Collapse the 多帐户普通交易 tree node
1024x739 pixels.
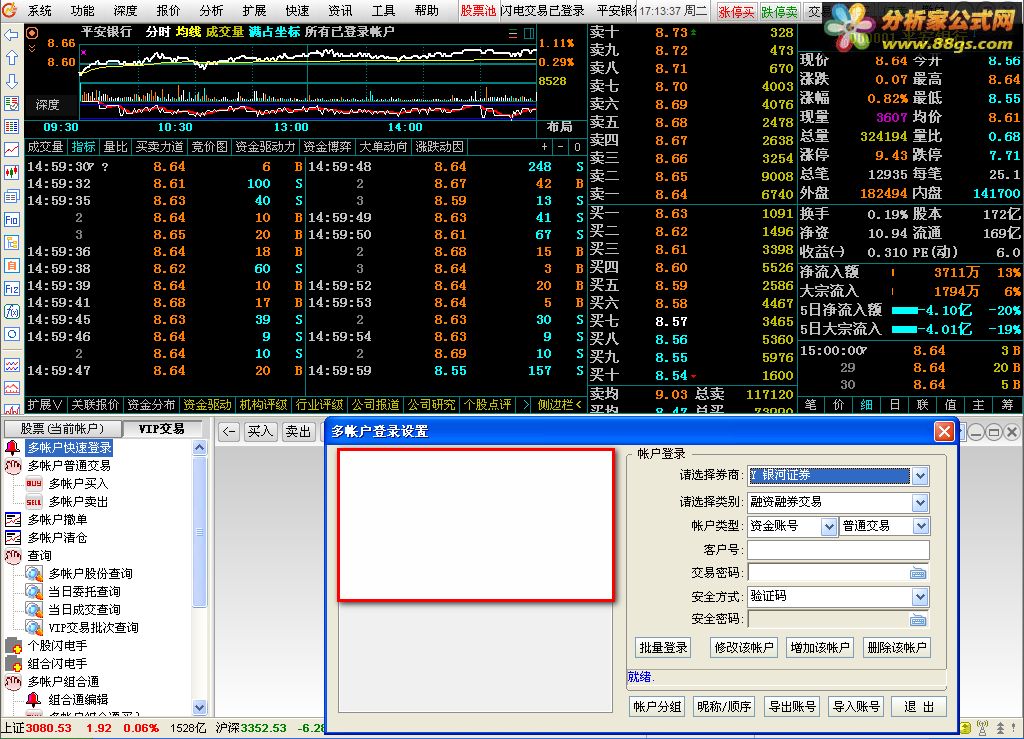tap(13, 465)
